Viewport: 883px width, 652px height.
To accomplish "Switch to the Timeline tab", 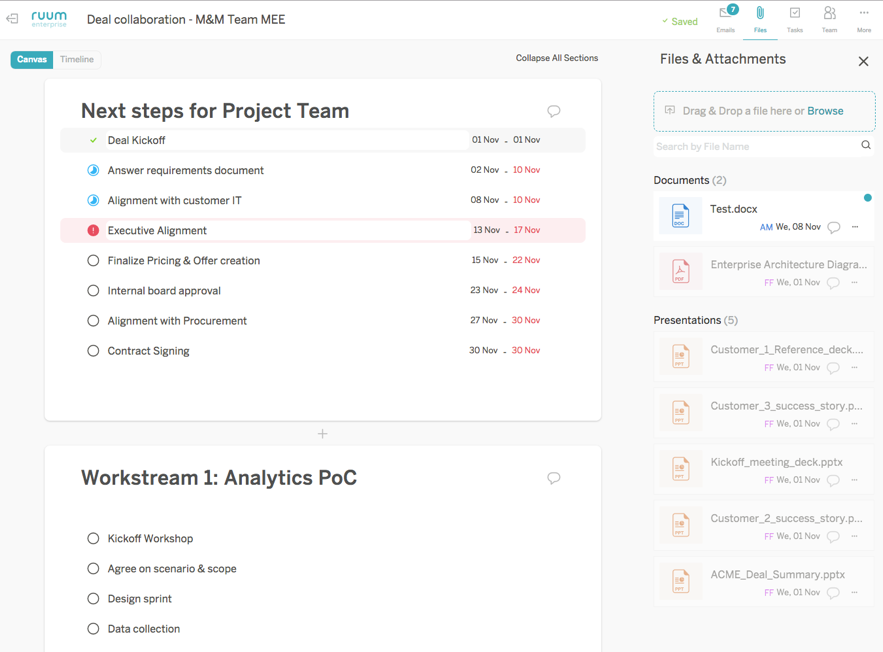I will [x=77, y=60].
